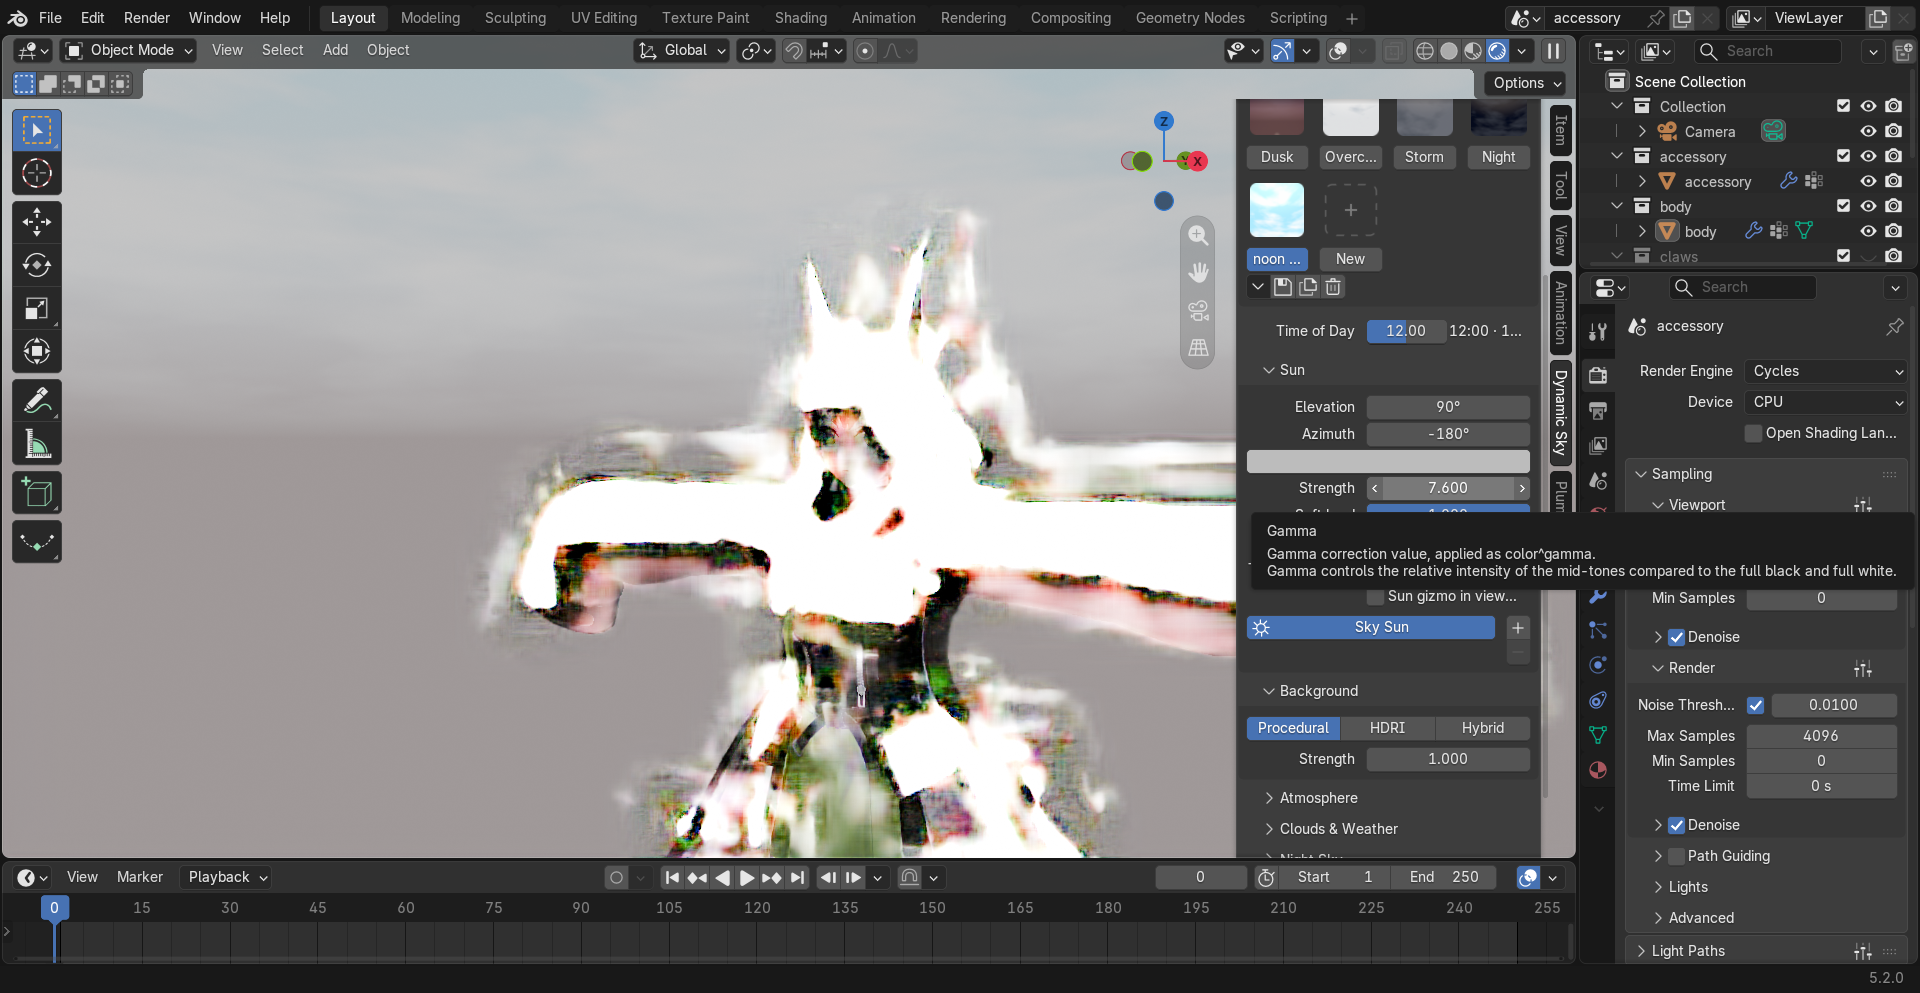Image resolution: width=1920 pixels, height=993 pixels.
Task: Switch perspective/orthographic grid icon
Action: (1198, 348)
